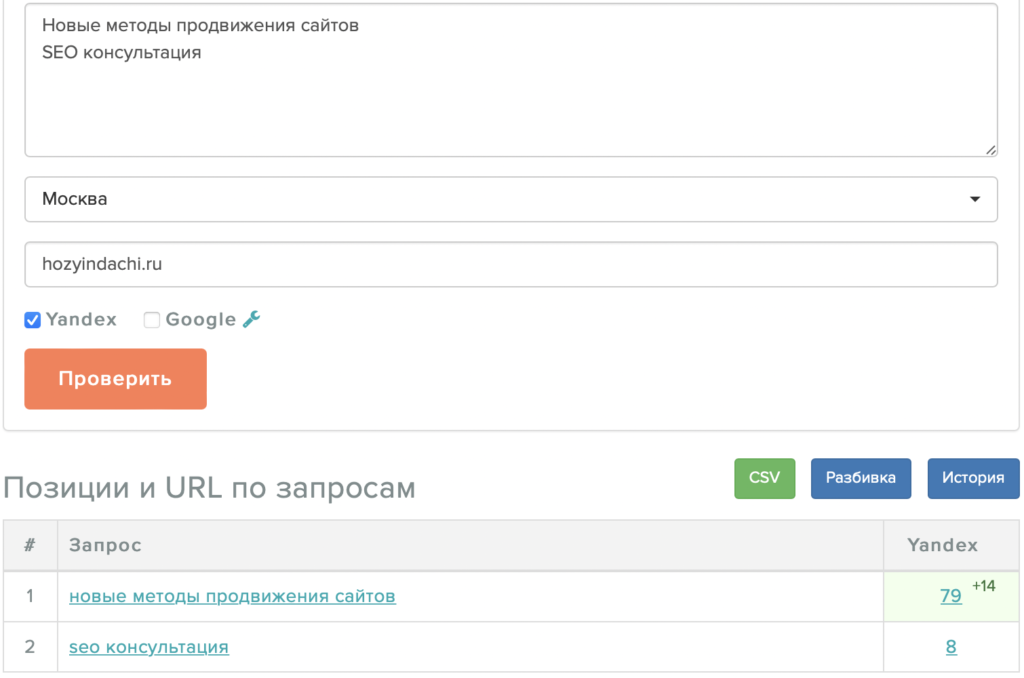The height and width of the screenshot is (678, 1024).
Task: Download results with CSV button
Action: (765, 478)
